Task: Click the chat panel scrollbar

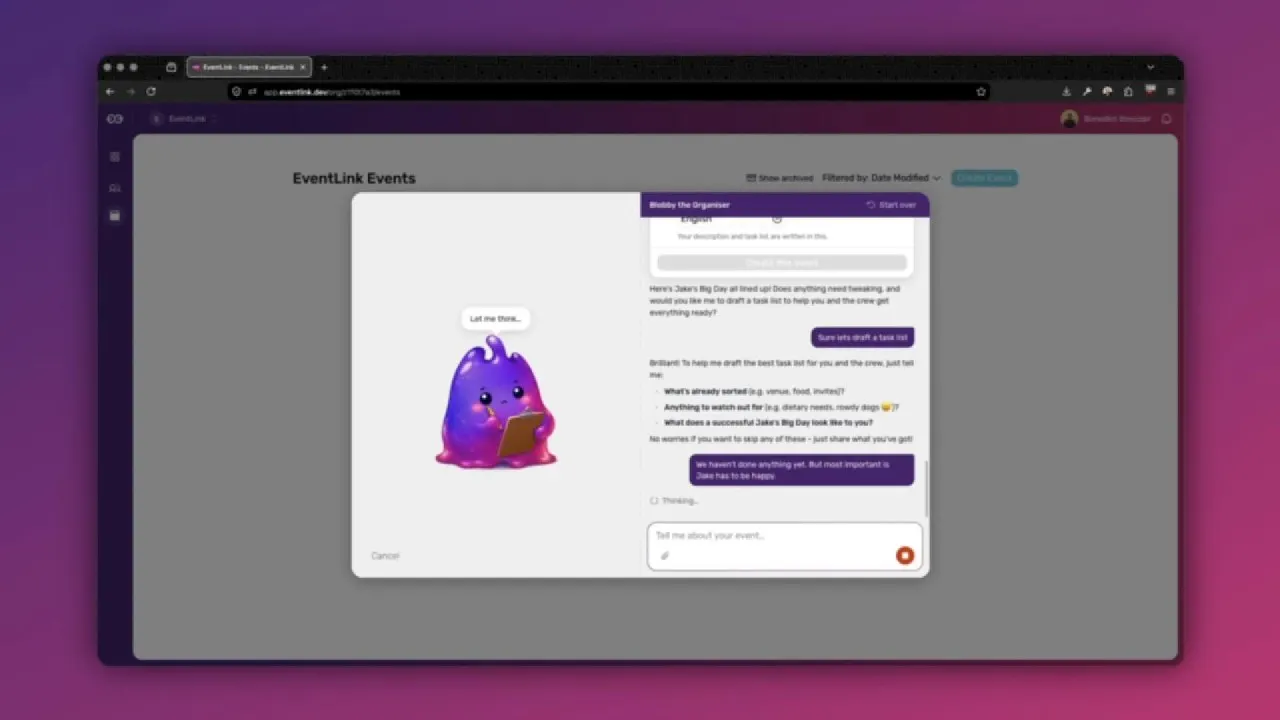Action: click(x=926, y=488)
